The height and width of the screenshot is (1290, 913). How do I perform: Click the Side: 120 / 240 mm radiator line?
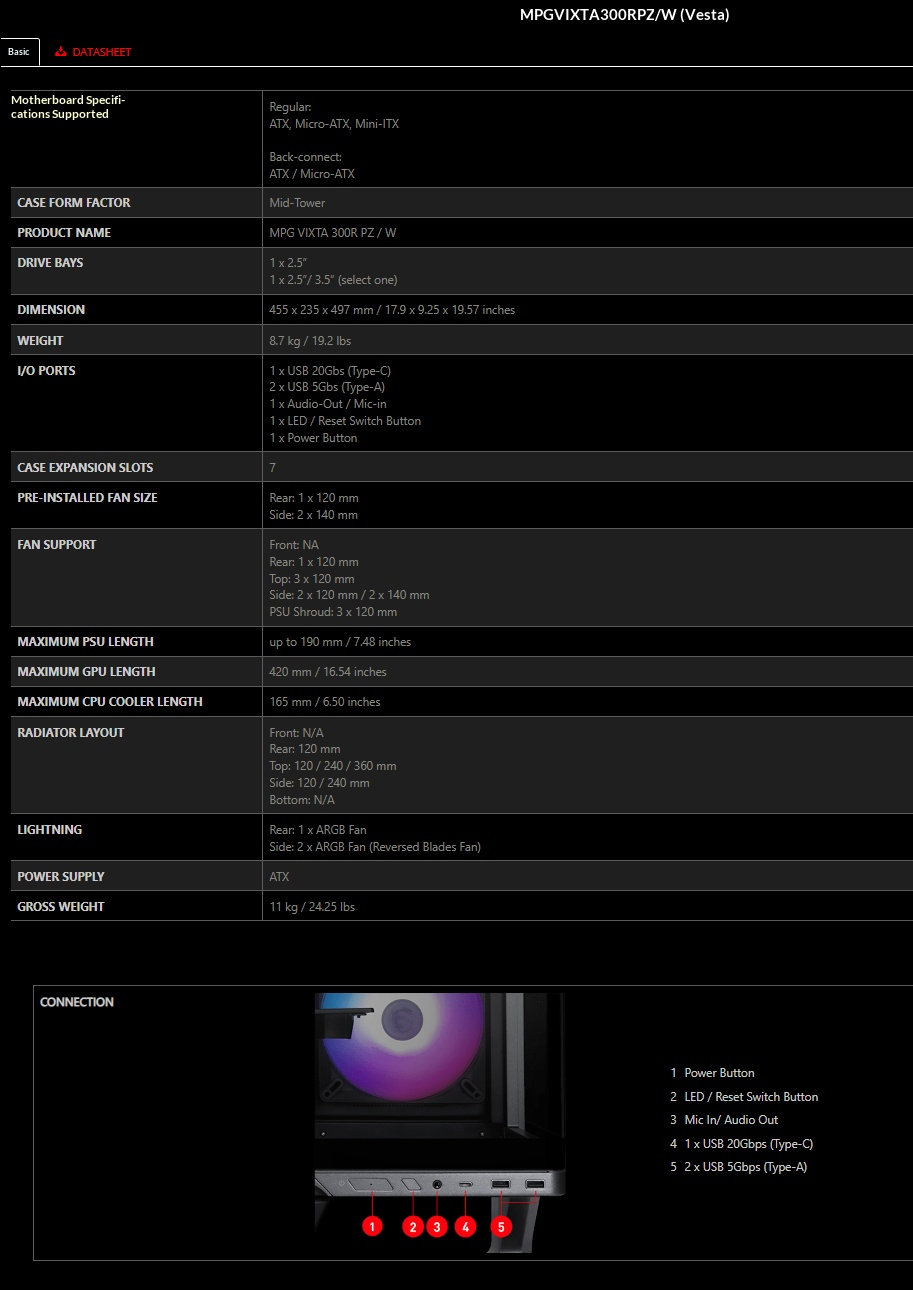point(319,783)
